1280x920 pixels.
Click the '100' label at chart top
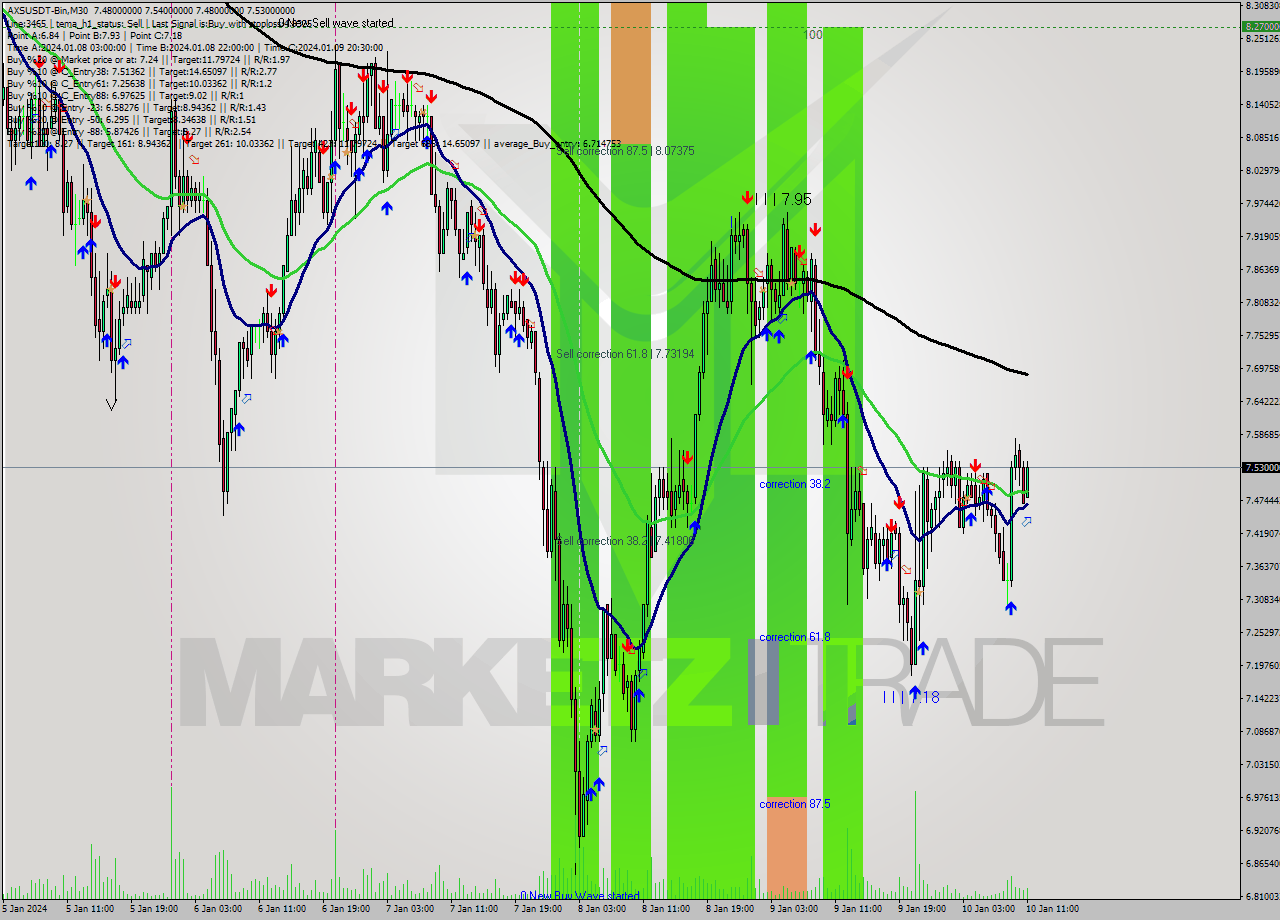(x=813, y=35)
